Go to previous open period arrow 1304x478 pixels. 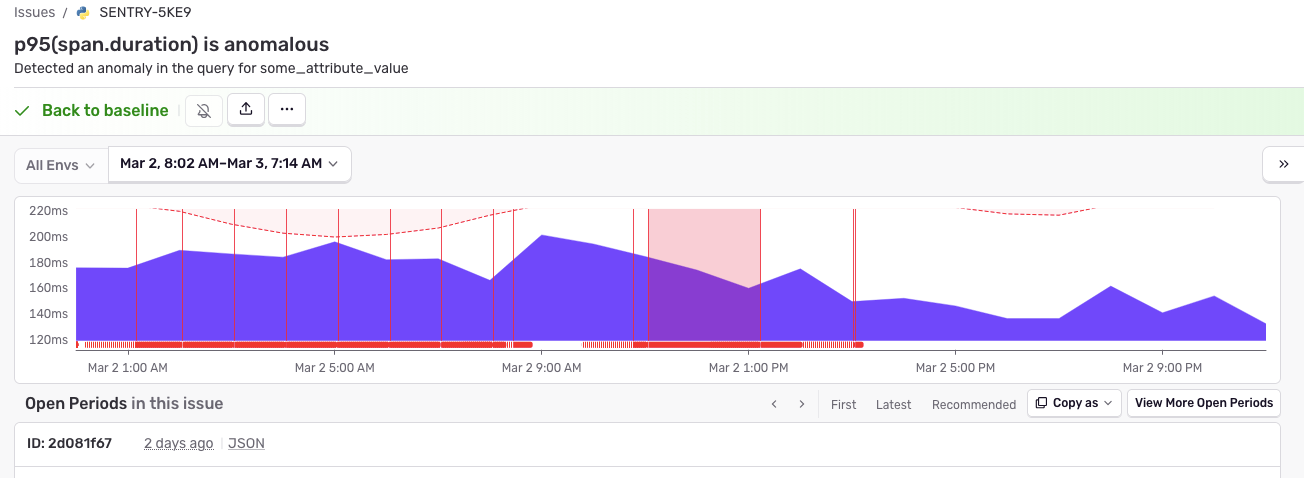click(774, 404)
